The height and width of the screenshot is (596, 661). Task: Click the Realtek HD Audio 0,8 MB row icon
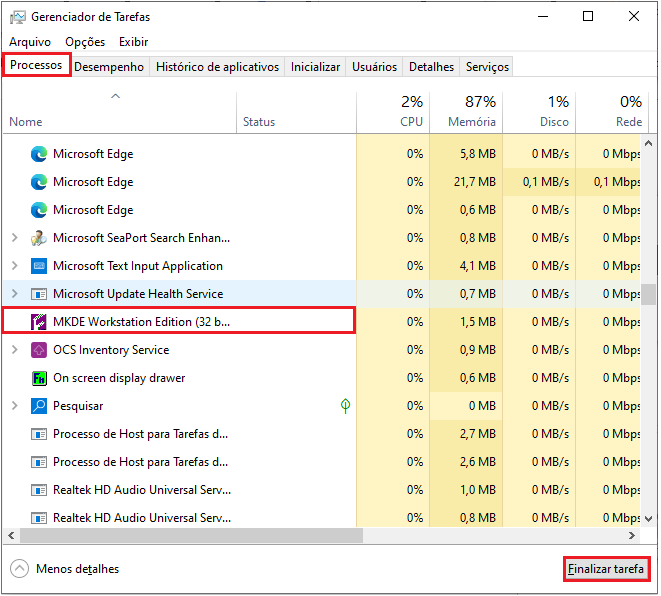click(x=39, y=518)
